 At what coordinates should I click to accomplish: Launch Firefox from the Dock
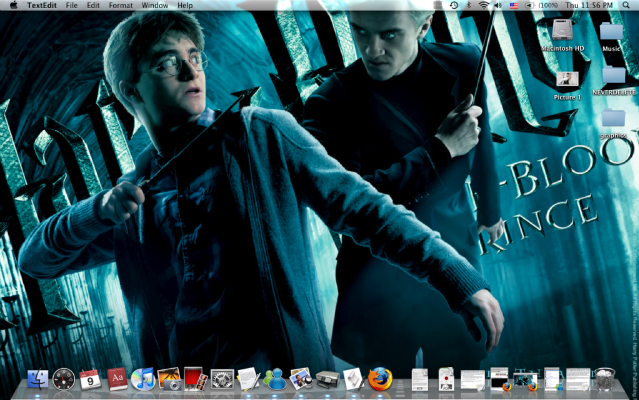tap(380, 380)
